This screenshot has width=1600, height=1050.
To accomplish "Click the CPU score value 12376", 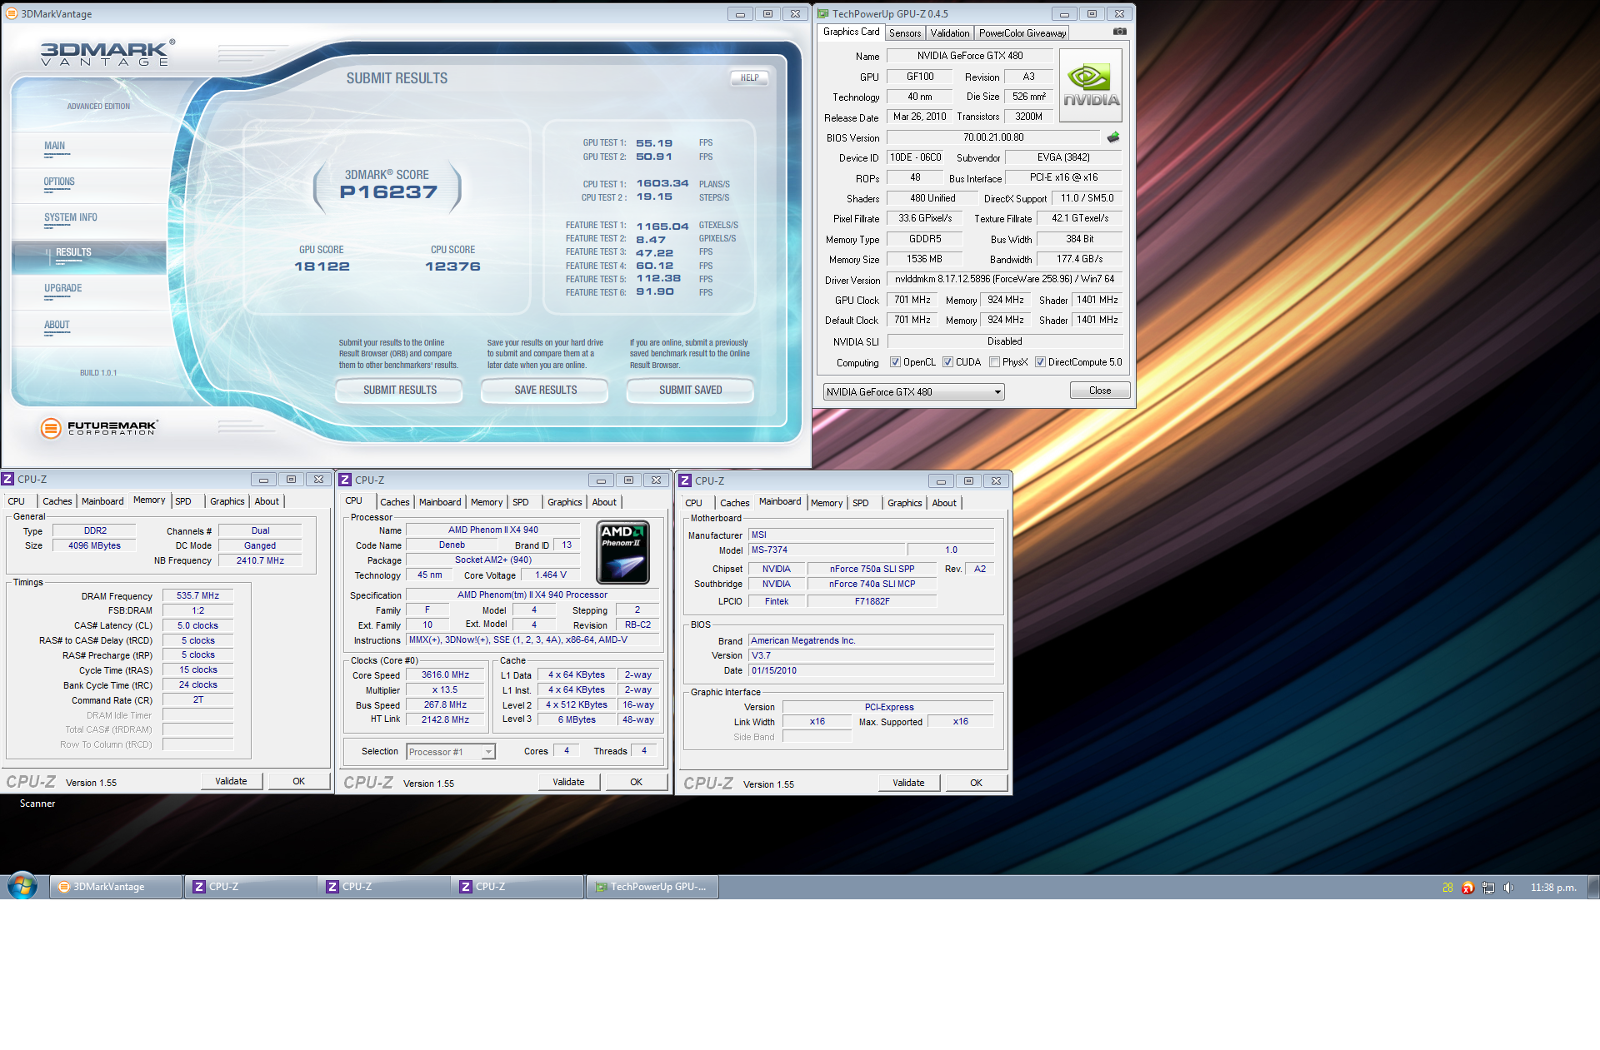I will (453, 266).
